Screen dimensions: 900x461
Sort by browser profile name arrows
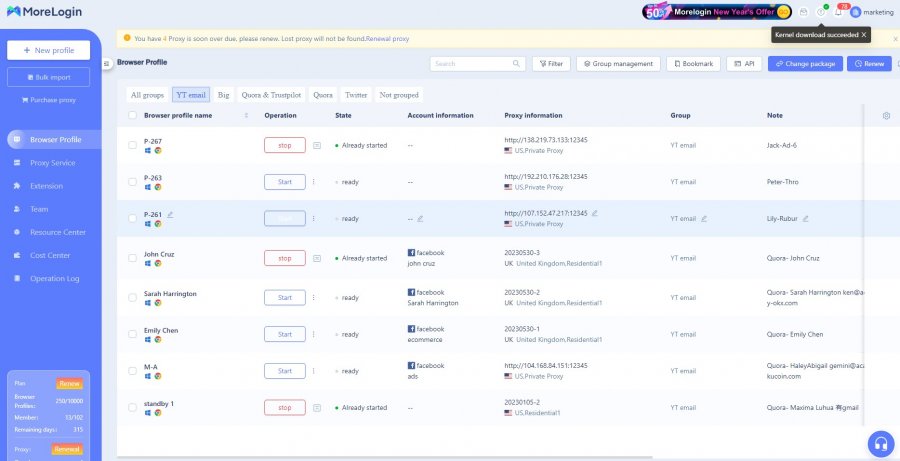(246, 115)
